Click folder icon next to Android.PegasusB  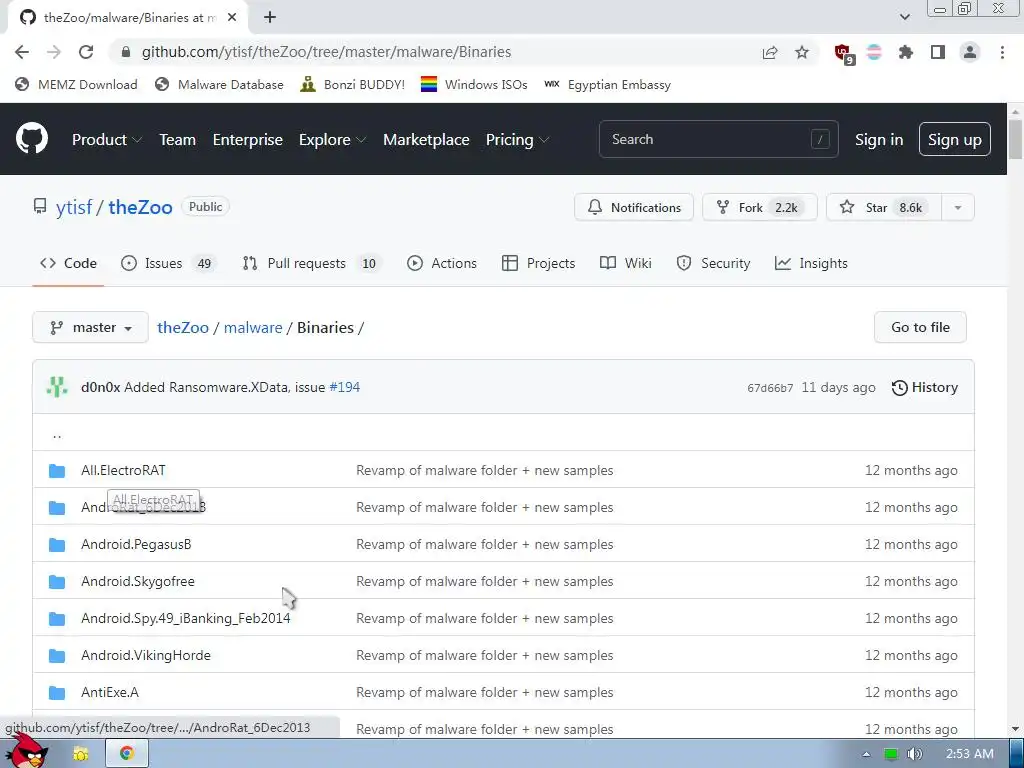[x=57, y=545]
